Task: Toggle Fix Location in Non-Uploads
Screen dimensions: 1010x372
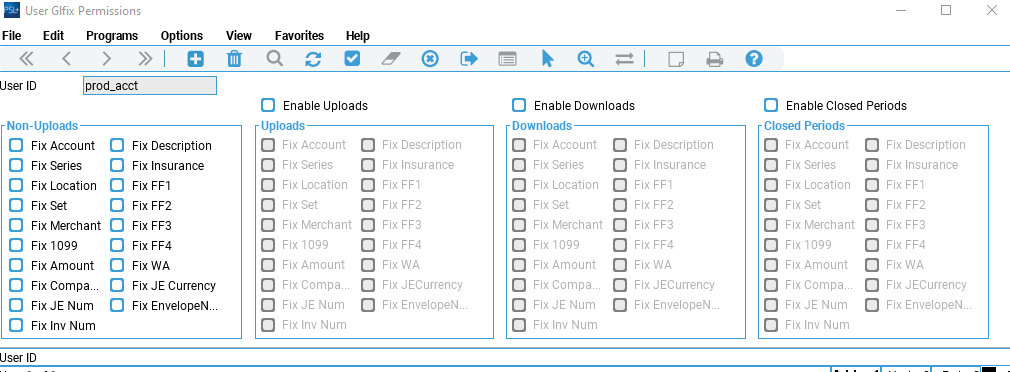Action: pos(16,185)
